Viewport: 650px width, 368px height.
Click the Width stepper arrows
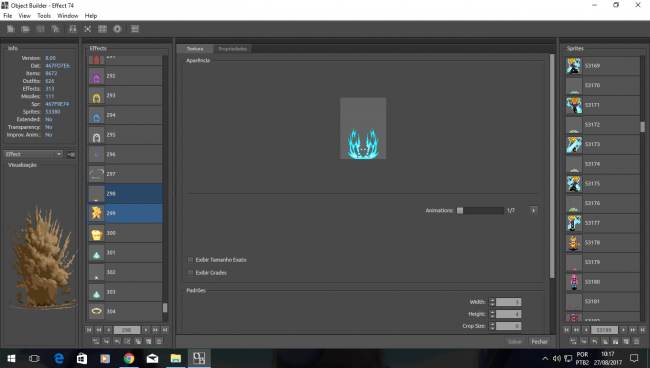[492, 302]
